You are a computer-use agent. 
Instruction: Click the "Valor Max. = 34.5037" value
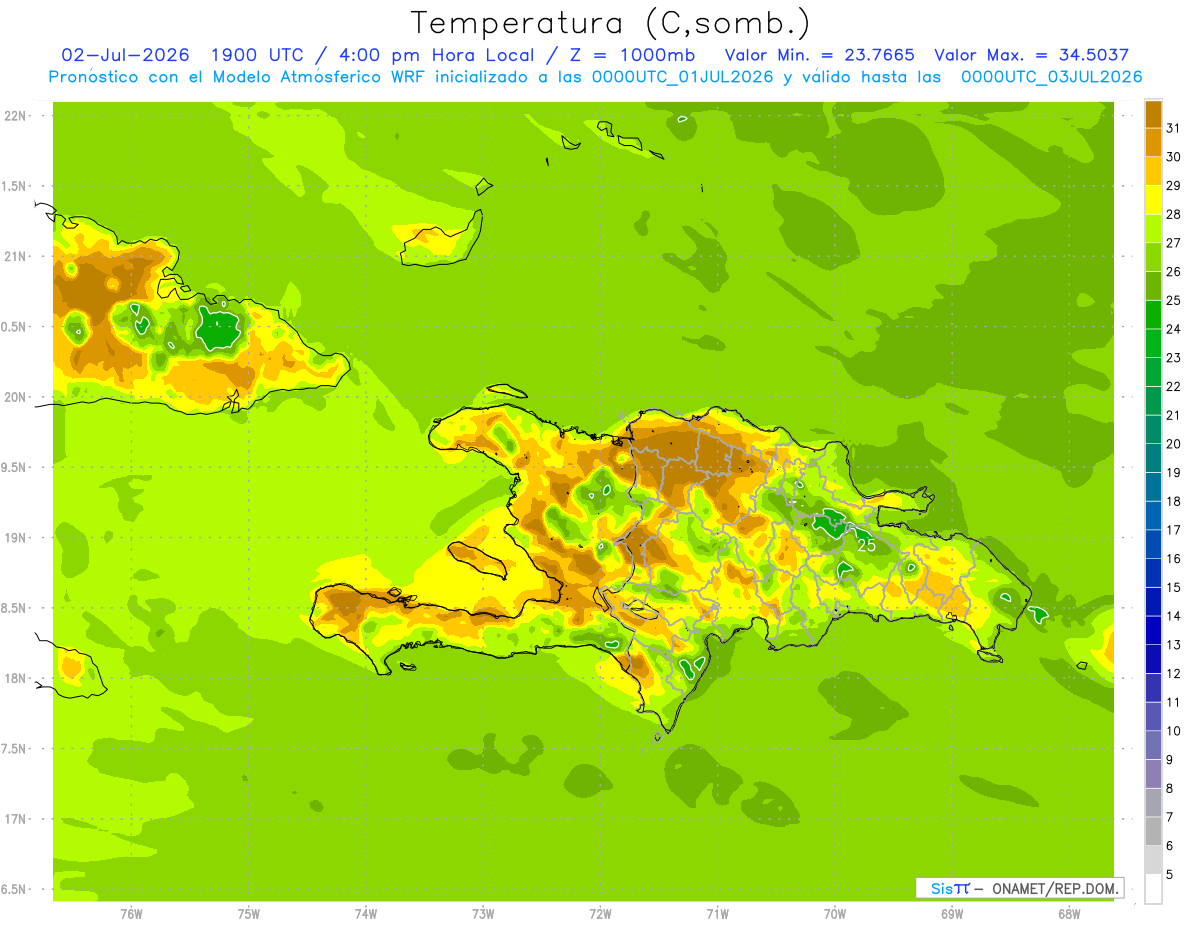click(x=1031, y=55)
